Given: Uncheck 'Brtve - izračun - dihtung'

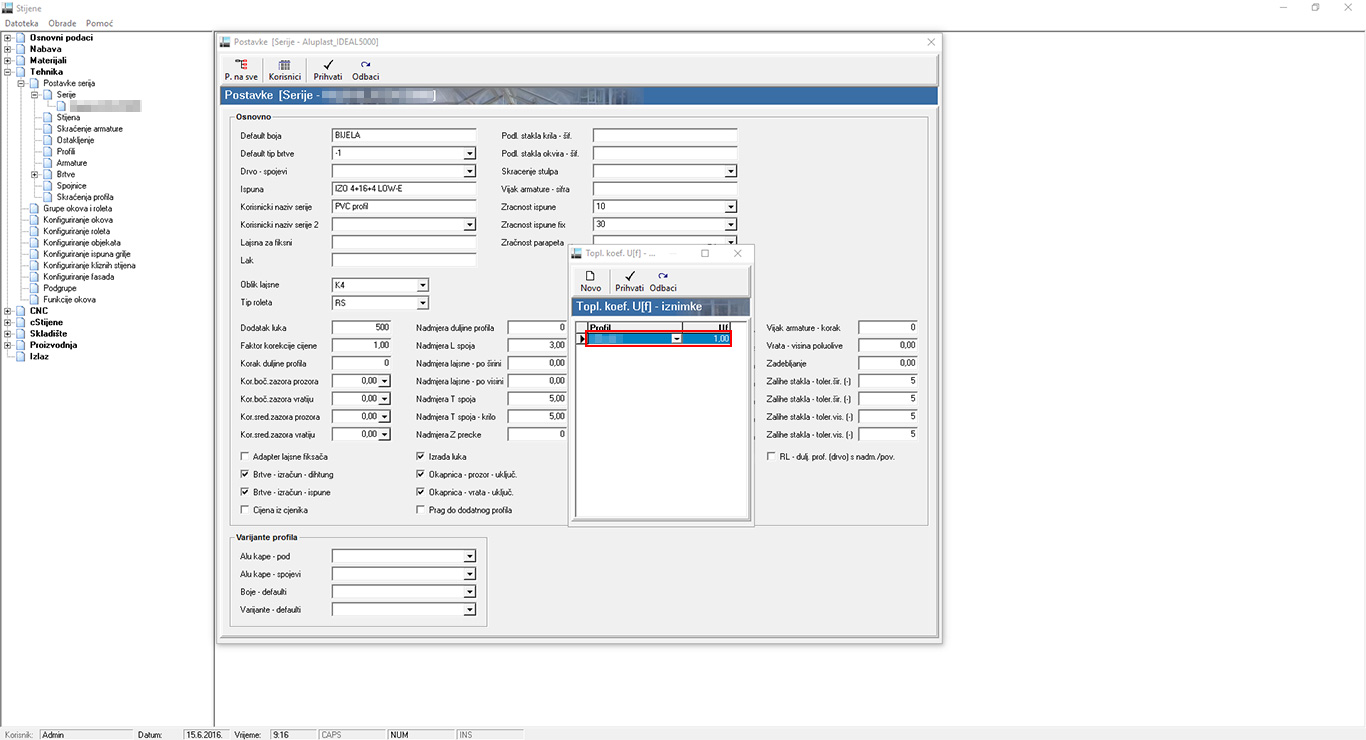Looking at the screenshot, I should (x=245, y=475).
